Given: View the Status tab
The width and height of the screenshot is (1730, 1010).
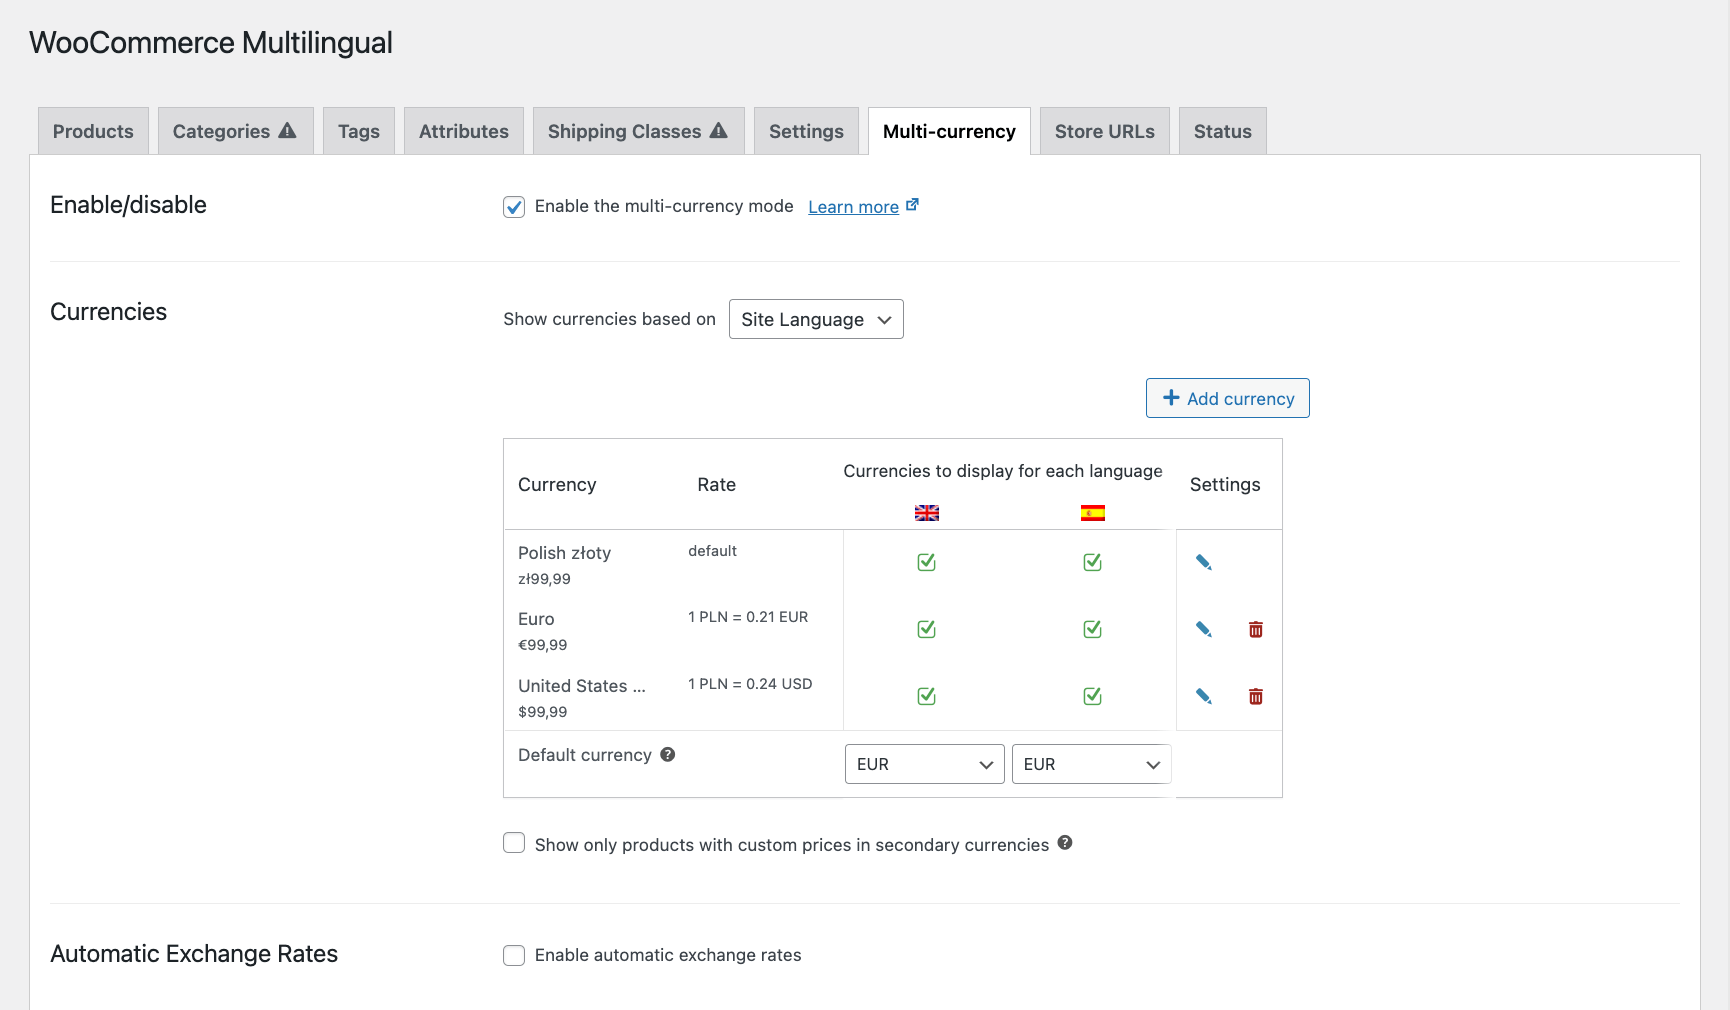Looking at the screenshot, I should click(x=1223, y=131).
